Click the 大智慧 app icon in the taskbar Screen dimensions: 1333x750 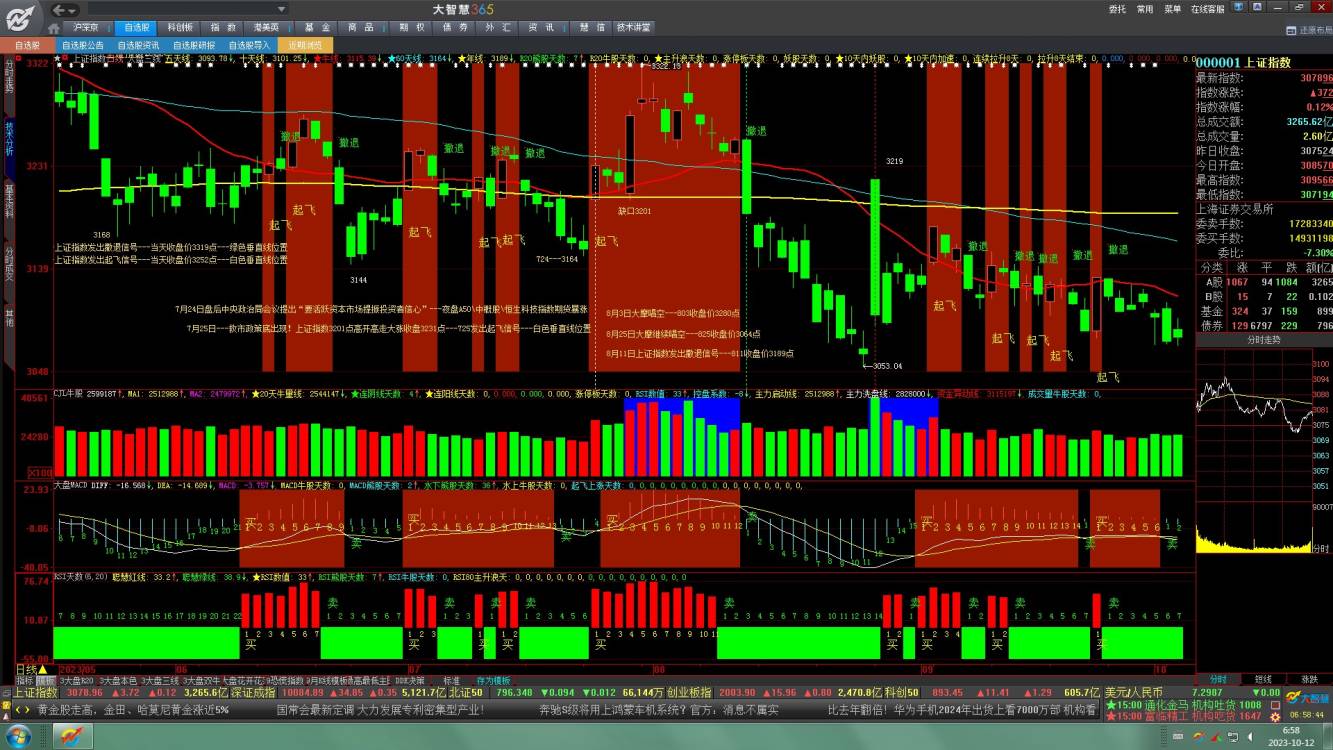click(70, 736)
